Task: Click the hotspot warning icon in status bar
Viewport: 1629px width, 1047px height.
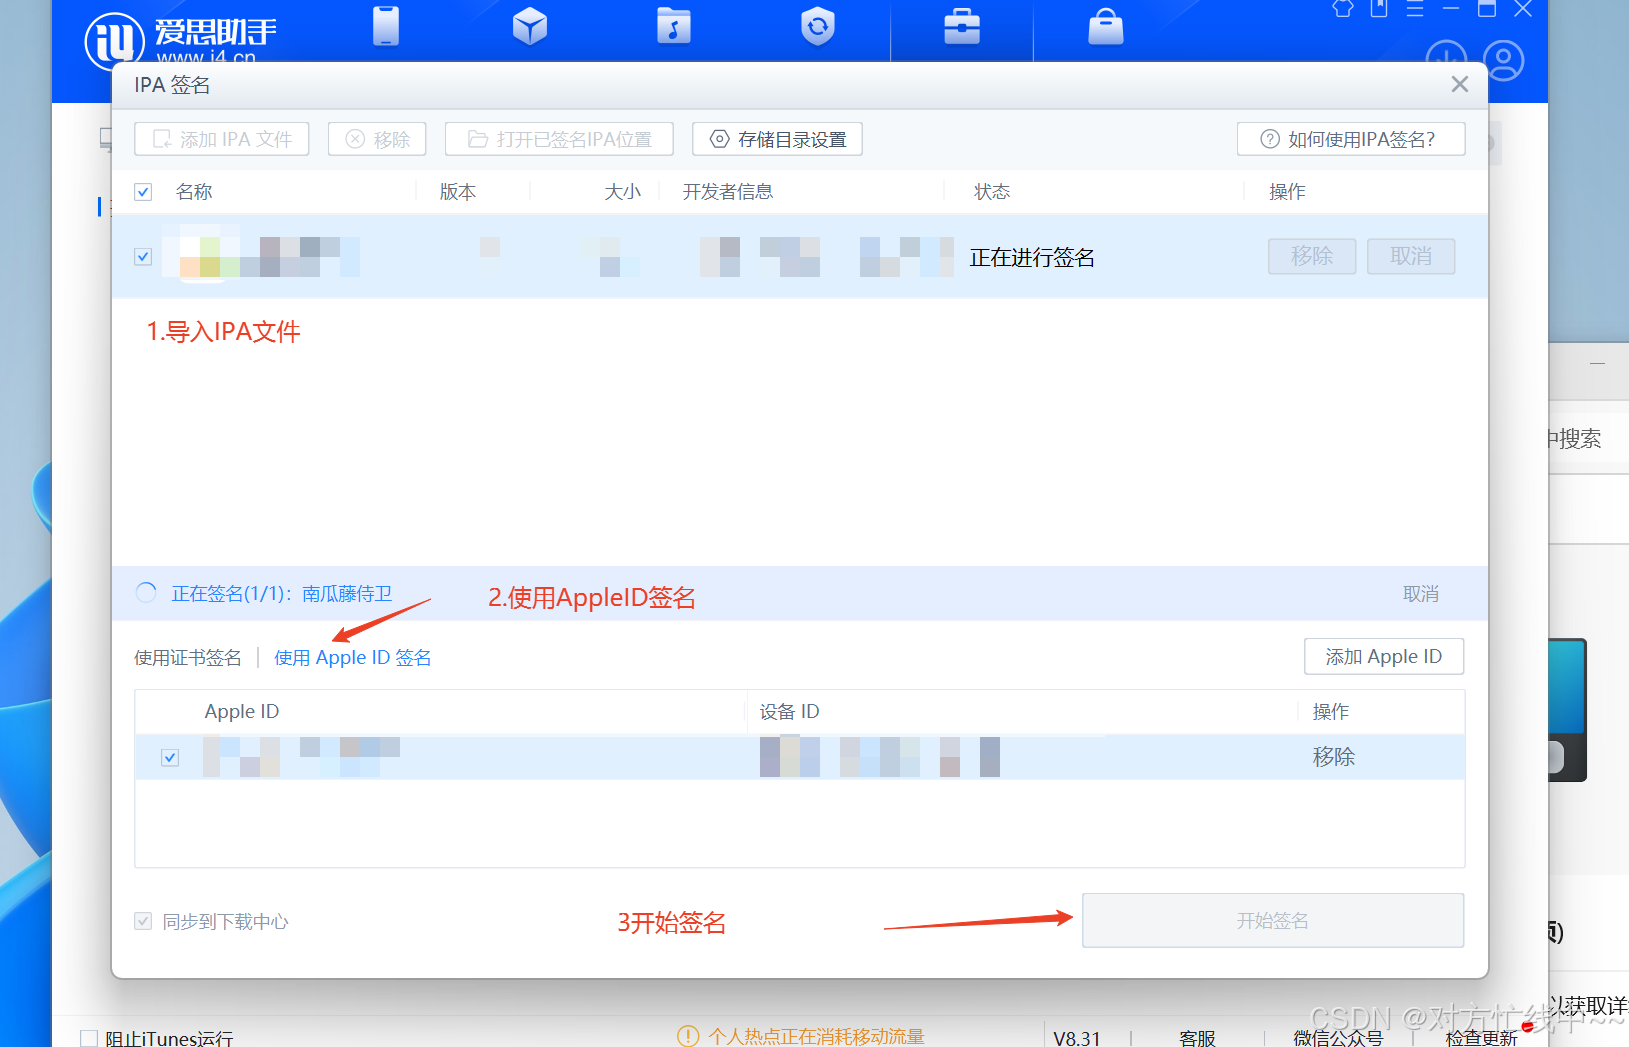Action: (x=688, y=1036)
